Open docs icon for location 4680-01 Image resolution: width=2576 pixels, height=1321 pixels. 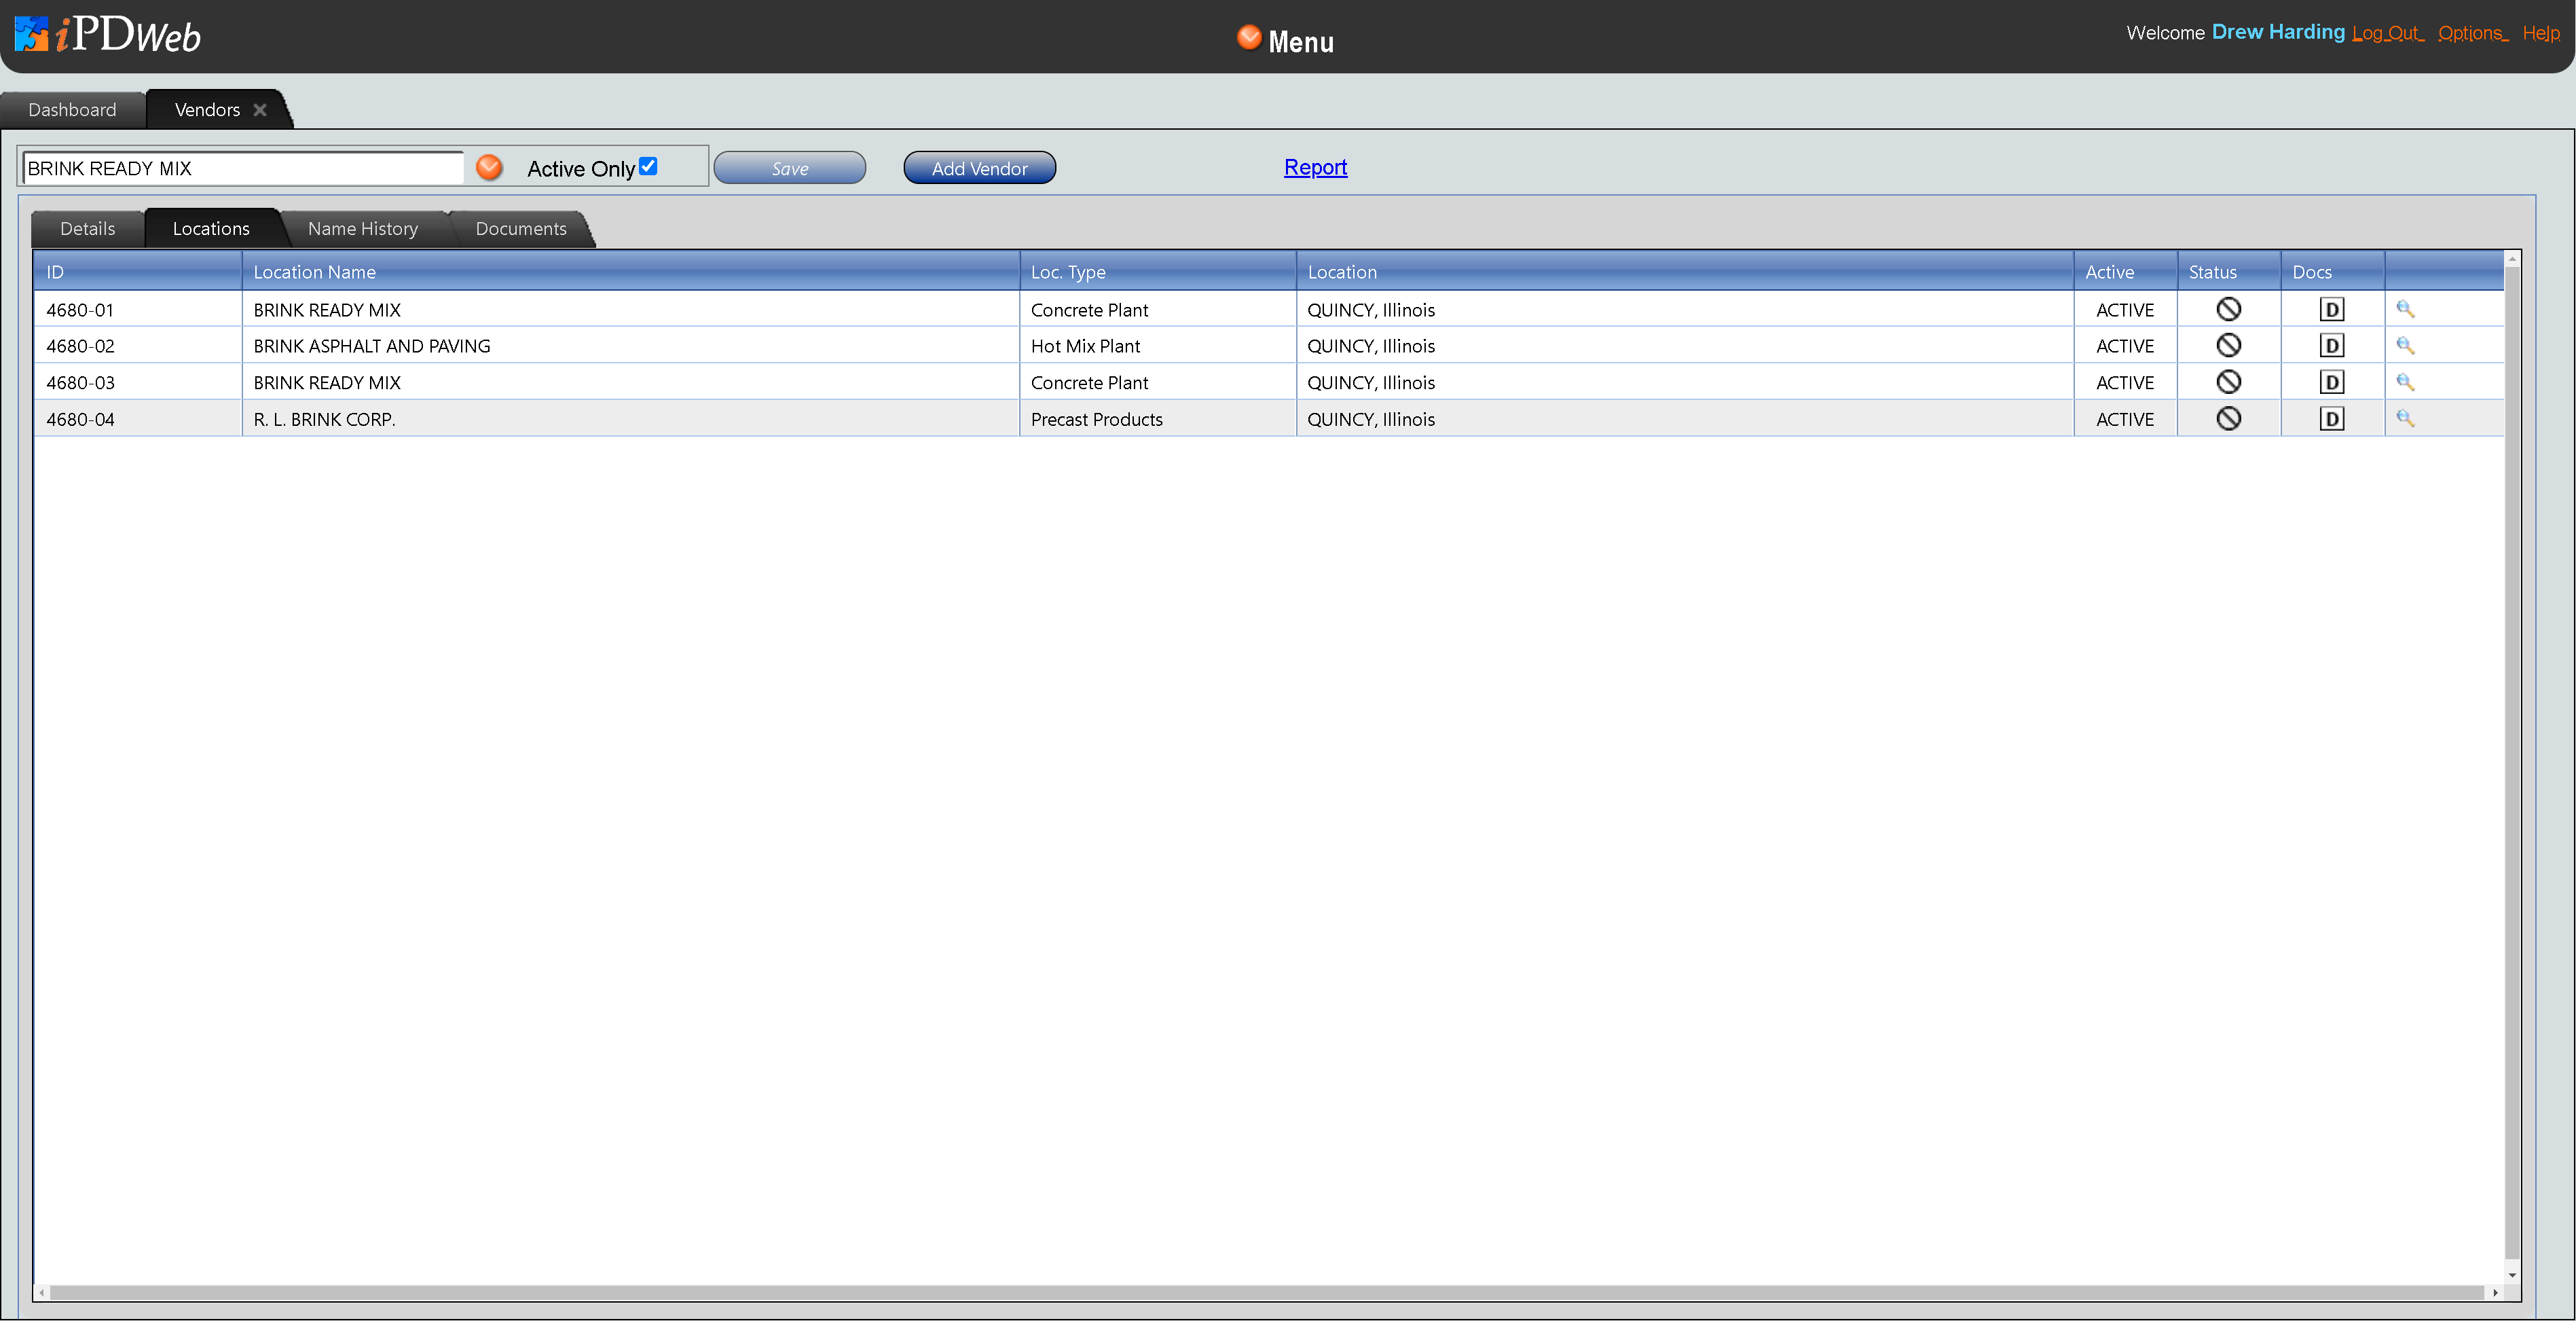[x=2331, y=309]
